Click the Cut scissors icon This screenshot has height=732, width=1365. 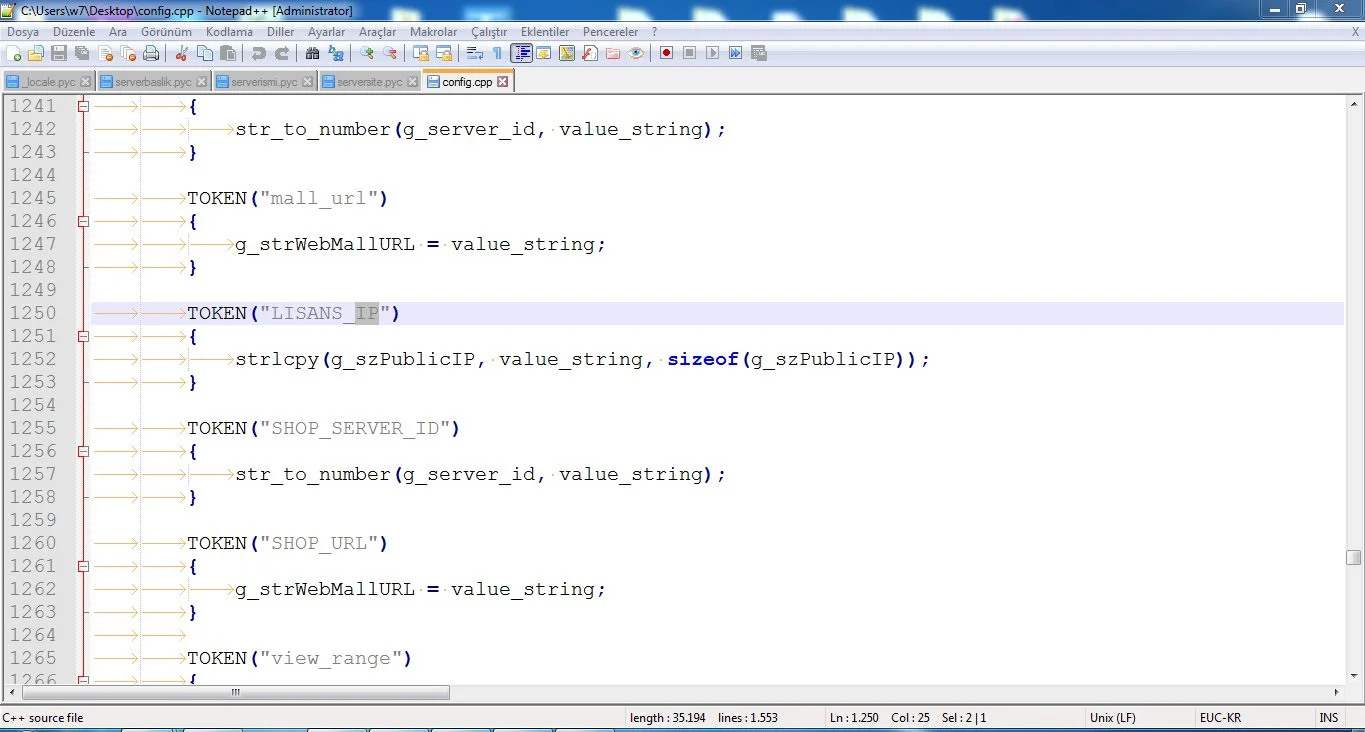[x=182, y=54]
